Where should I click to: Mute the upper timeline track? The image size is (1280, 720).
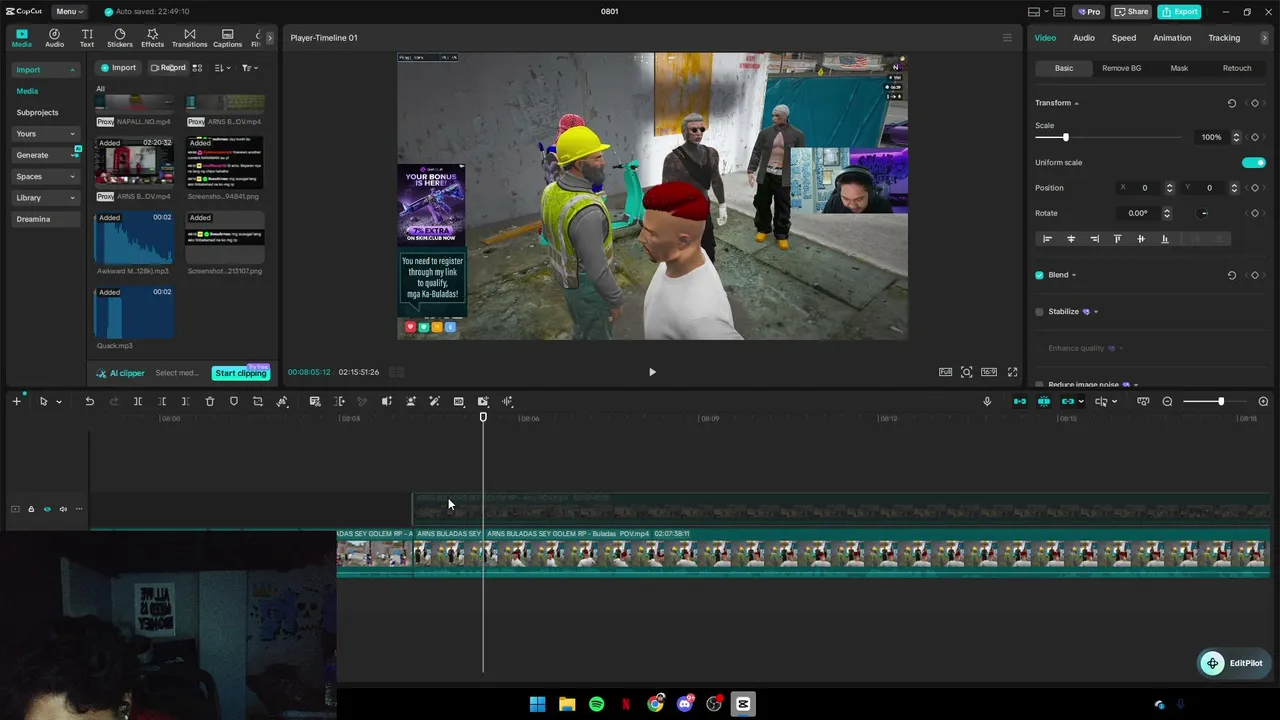point(63,509)
